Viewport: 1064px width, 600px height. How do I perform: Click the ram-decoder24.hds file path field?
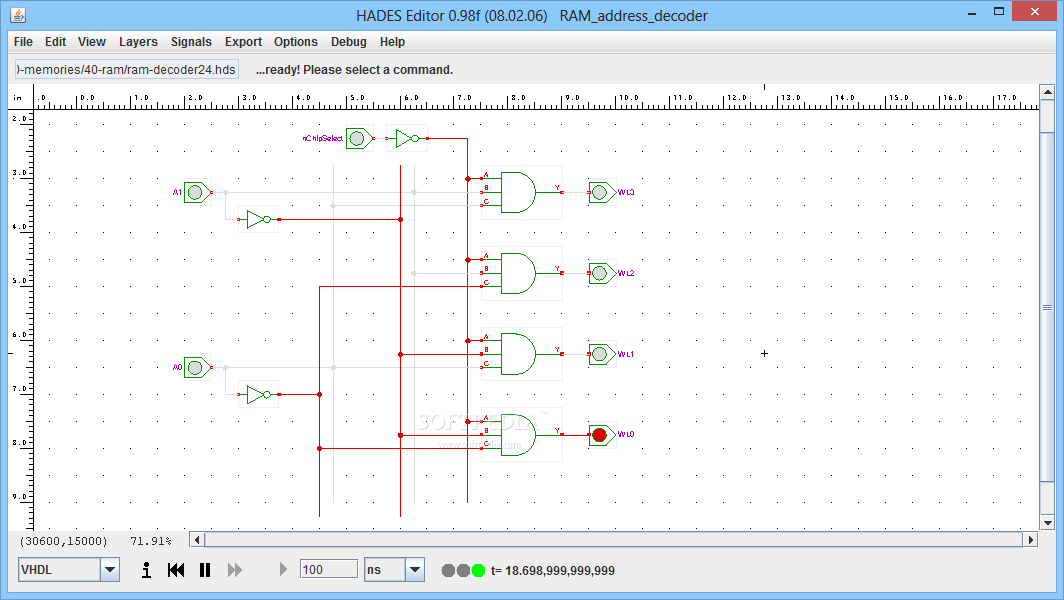127,69
